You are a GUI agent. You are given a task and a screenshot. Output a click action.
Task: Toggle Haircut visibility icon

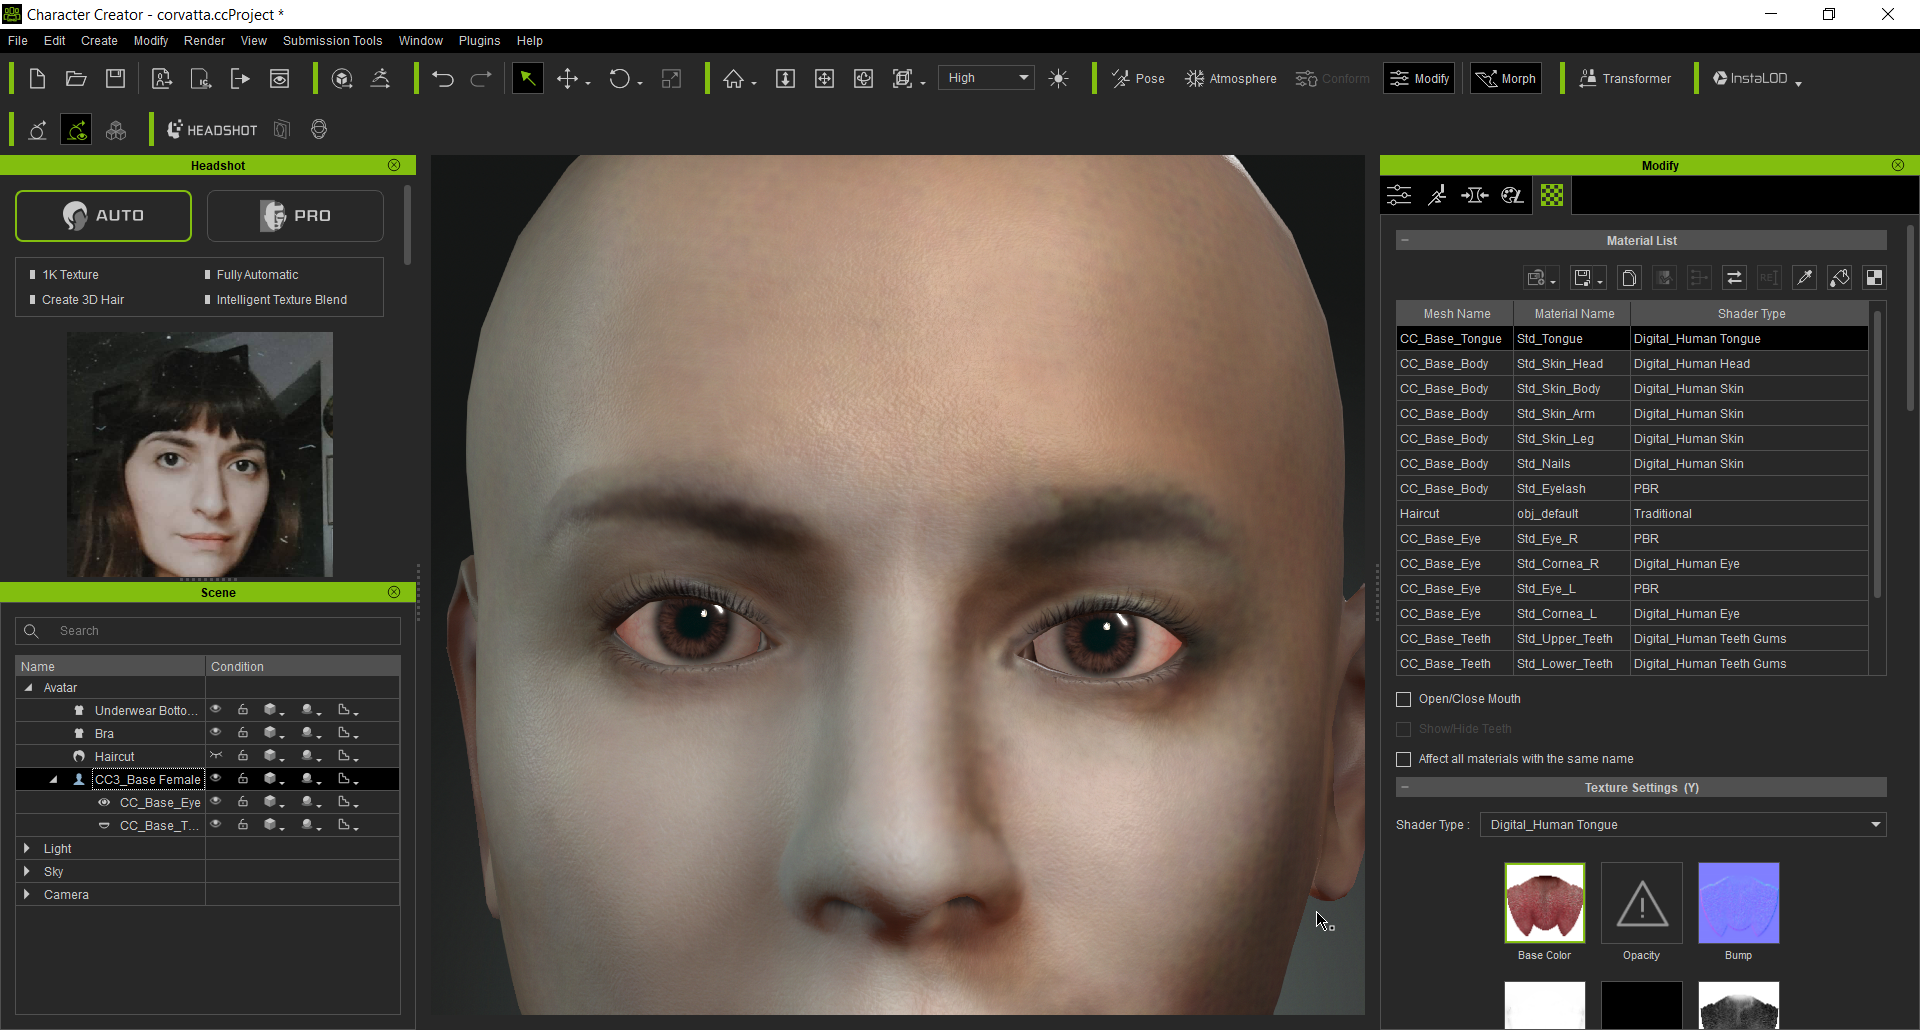tap(216, 755)
